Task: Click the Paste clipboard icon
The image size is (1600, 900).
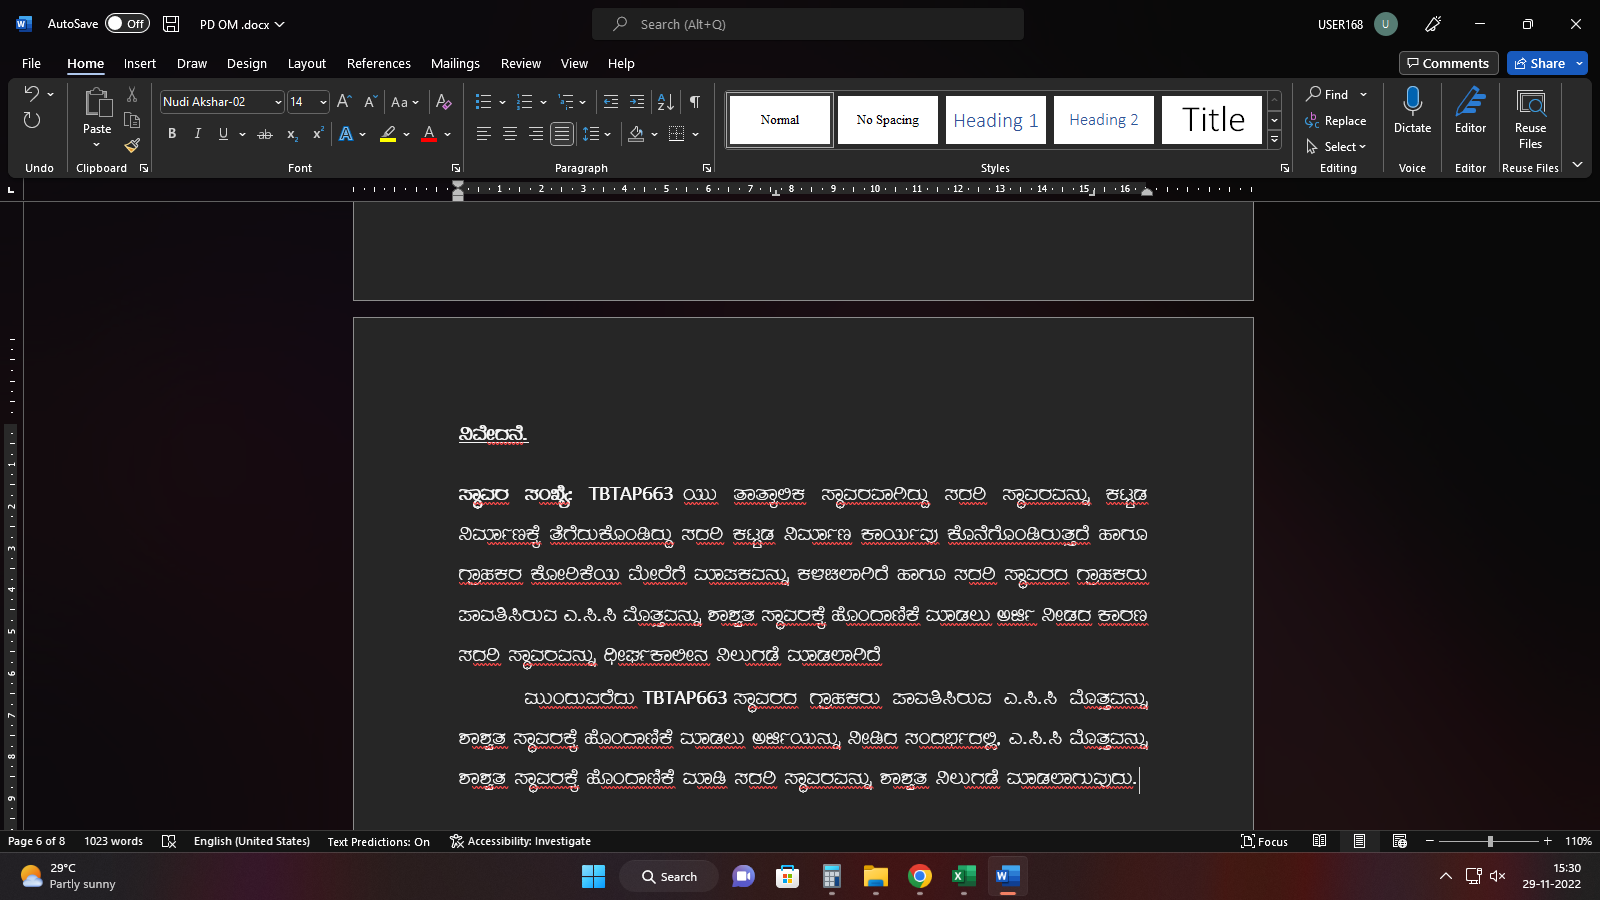Action: [97, 102]
